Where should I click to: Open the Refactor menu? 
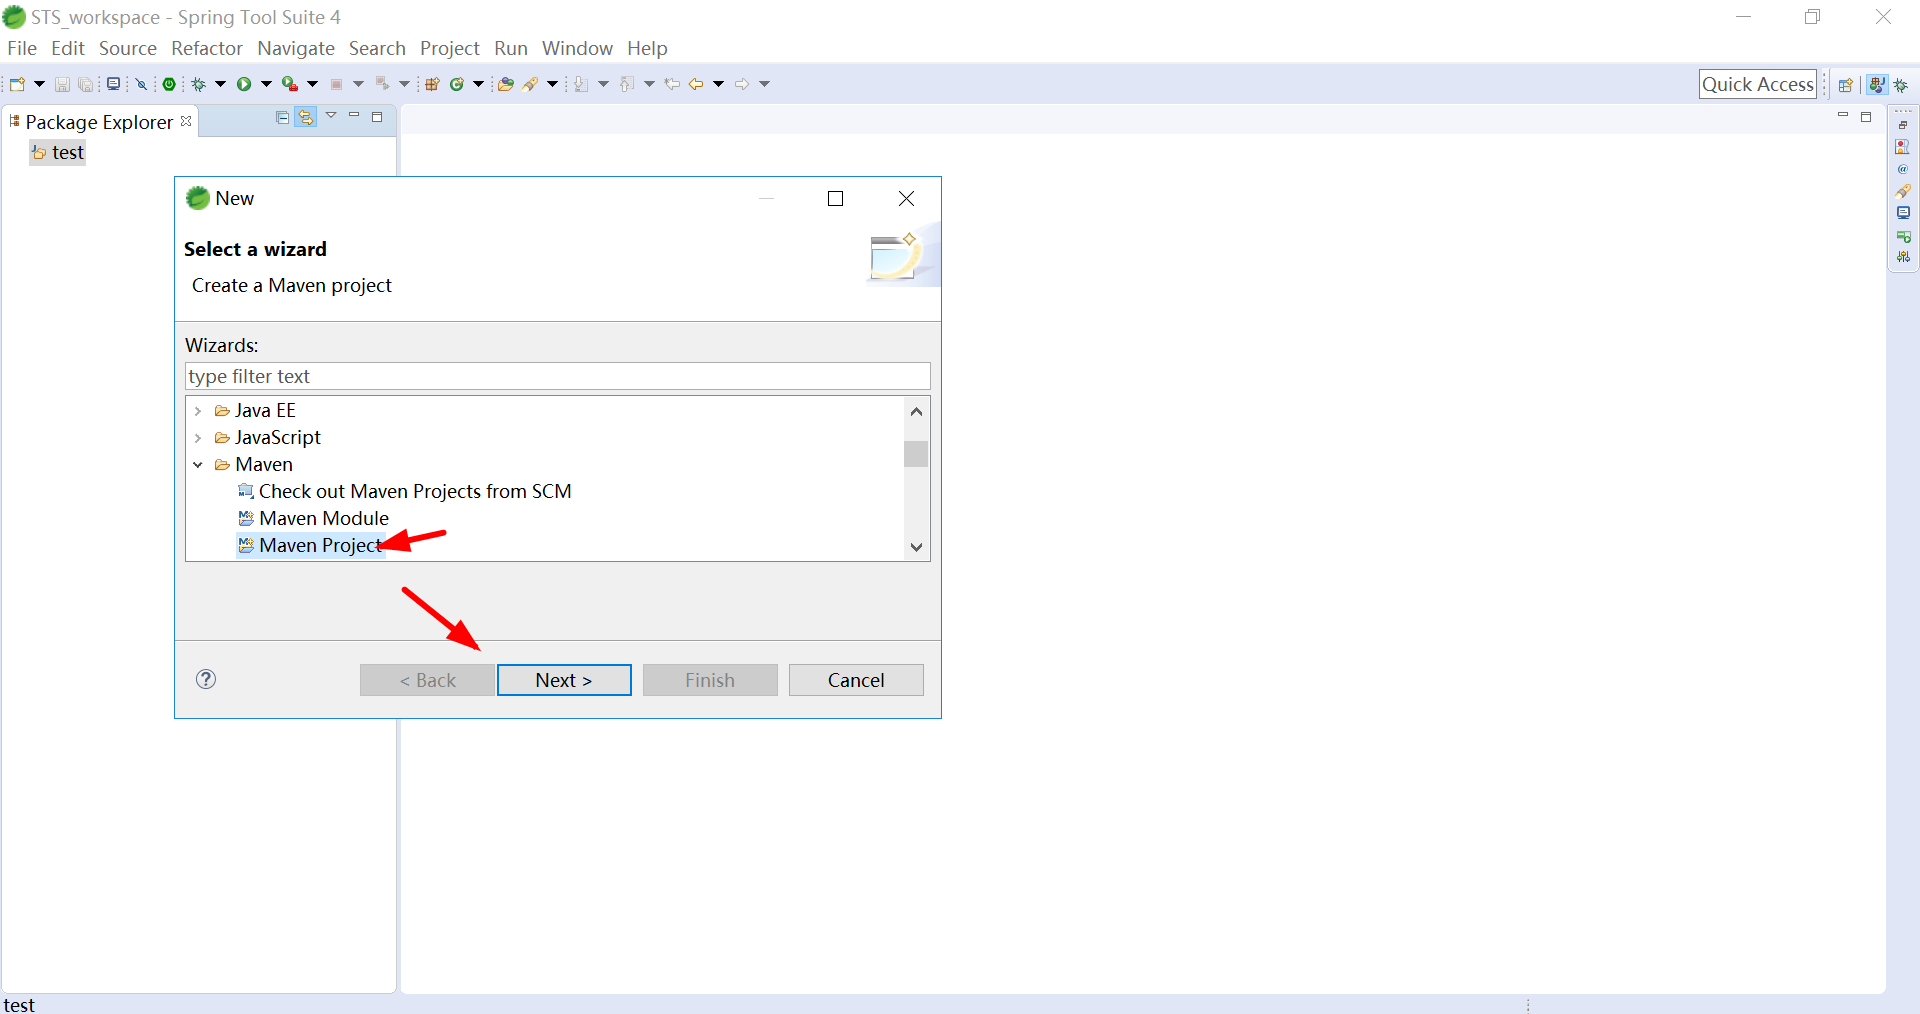tap(207, 48)
